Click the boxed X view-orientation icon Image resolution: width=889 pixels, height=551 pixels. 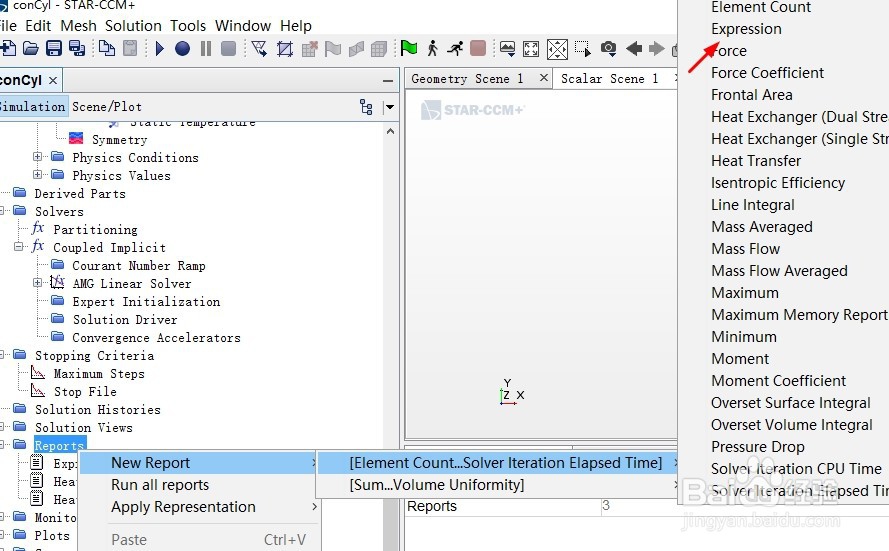tap(557, 49)
